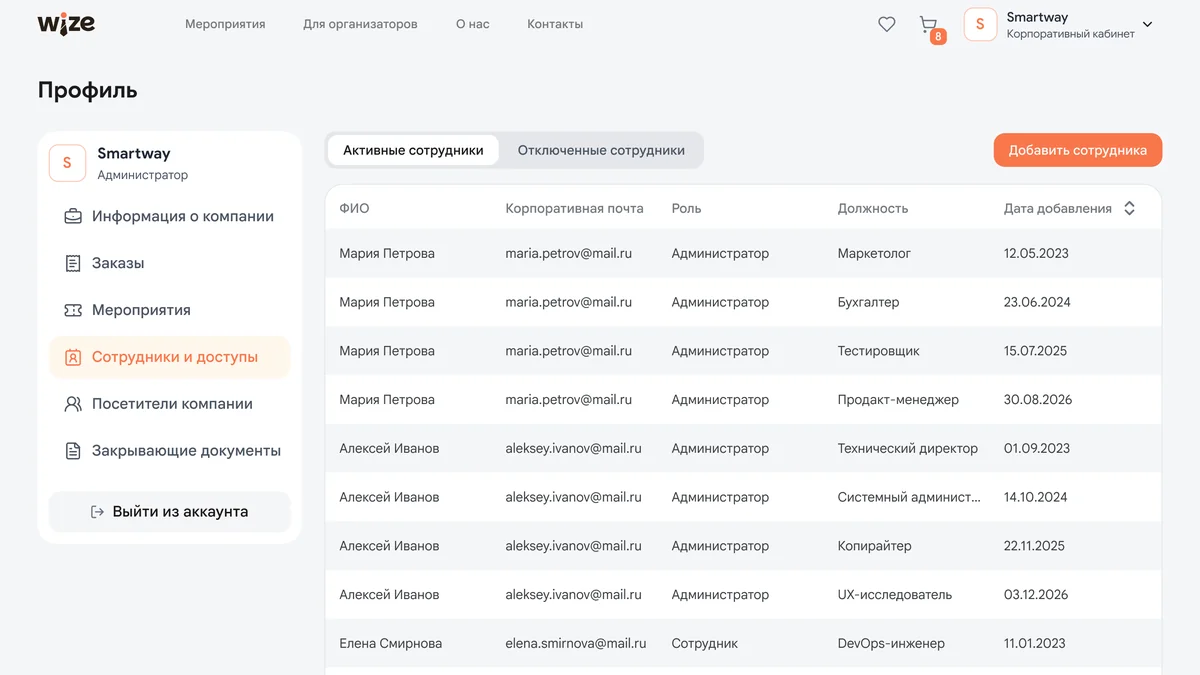1200x675 pixels.
Task: Click the briefcase icon for company information
Action: [73, 216]
